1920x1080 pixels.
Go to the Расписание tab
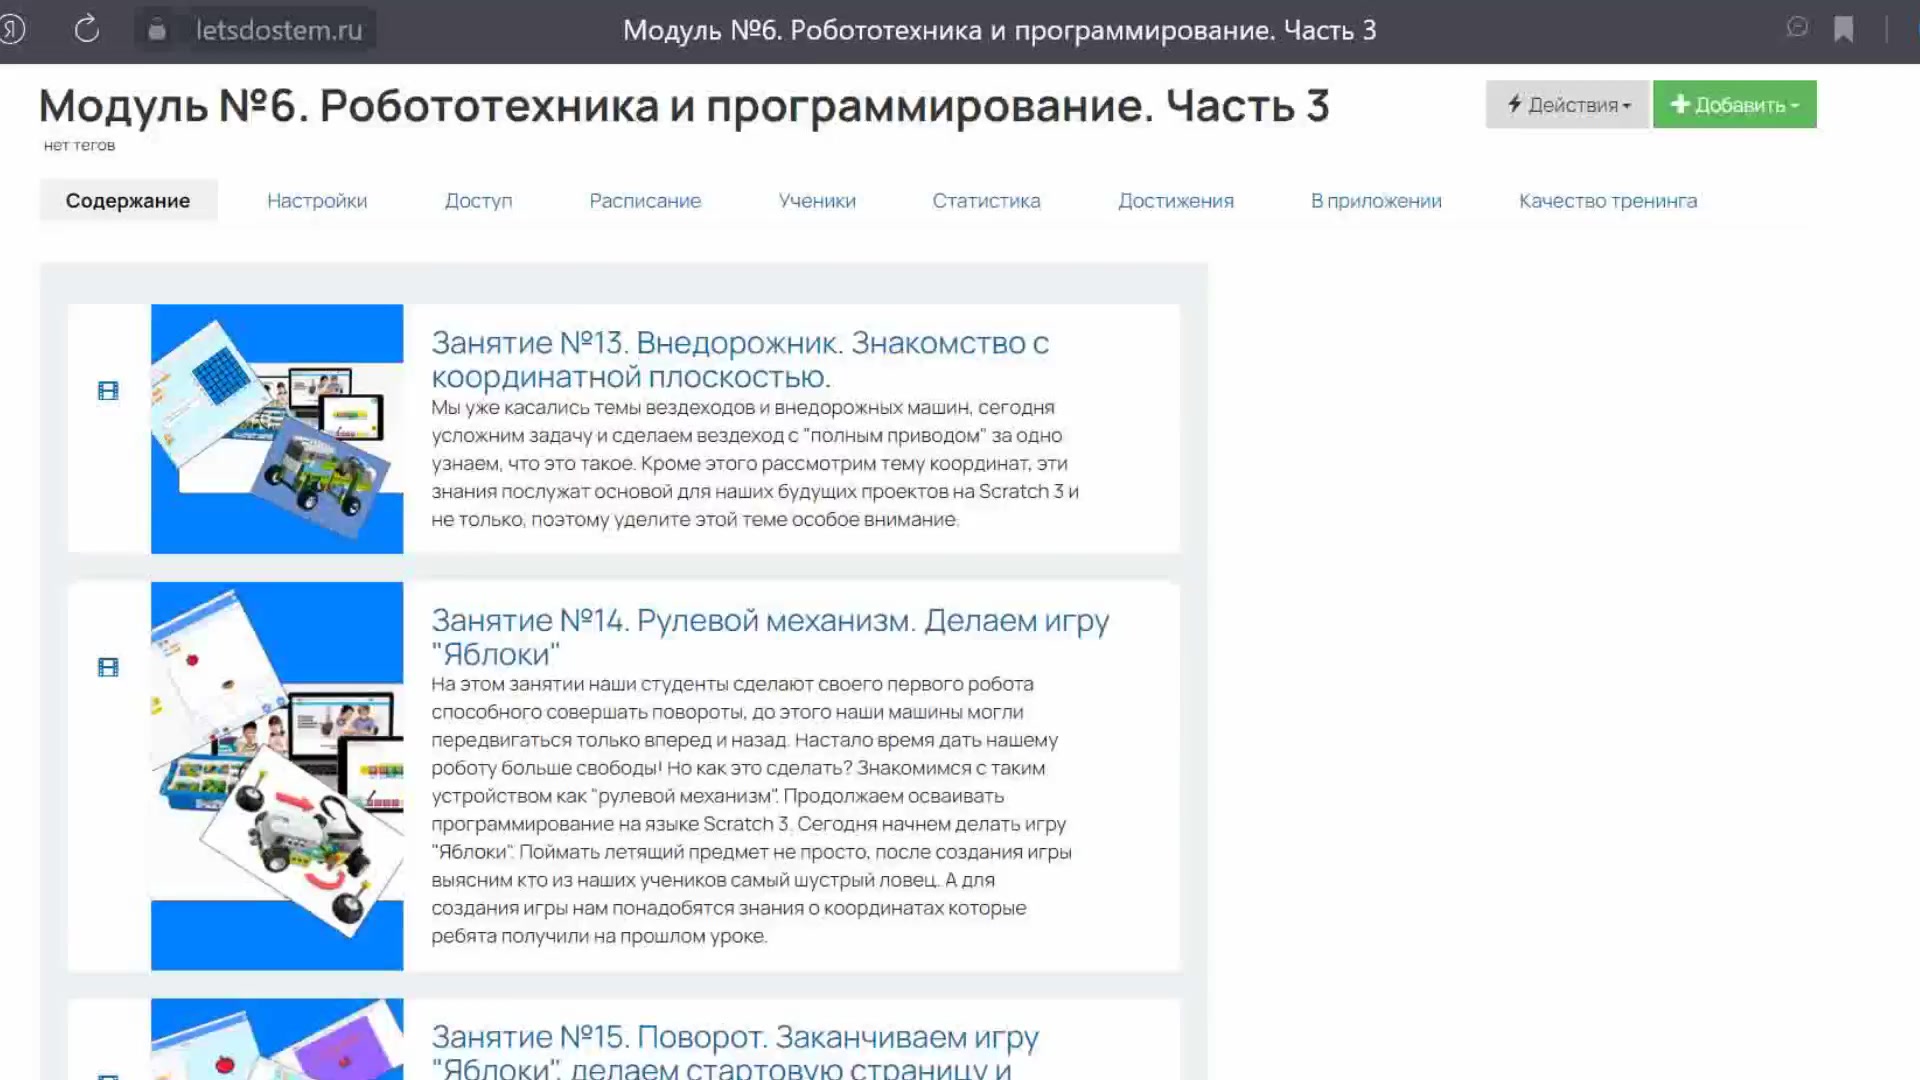tap(645, 200)
